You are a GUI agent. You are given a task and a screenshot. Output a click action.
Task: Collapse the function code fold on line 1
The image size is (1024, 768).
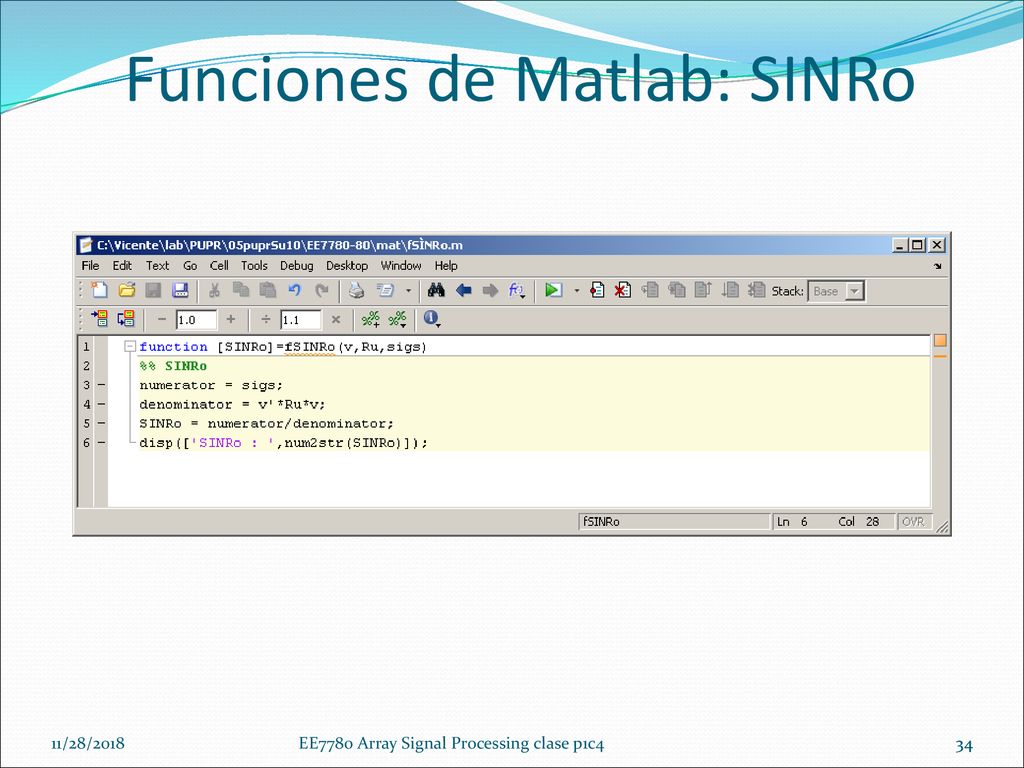click(x=130, y=346)
